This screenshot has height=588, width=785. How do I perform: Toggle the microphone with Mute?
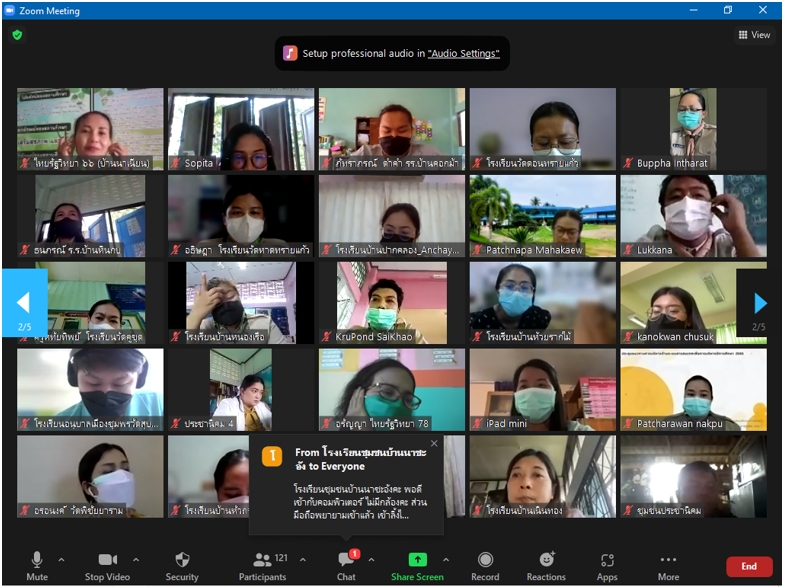pyautogui.click(x=37, y=565)
